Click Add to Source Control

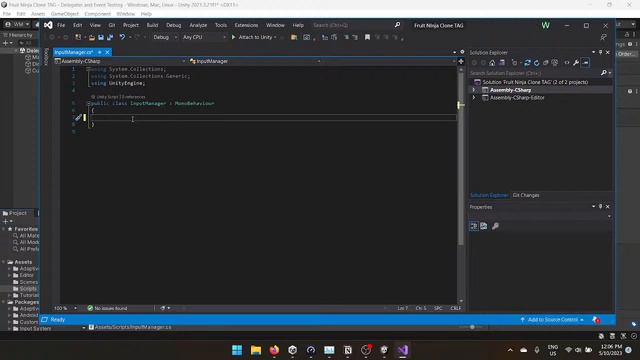click(552, 320)
